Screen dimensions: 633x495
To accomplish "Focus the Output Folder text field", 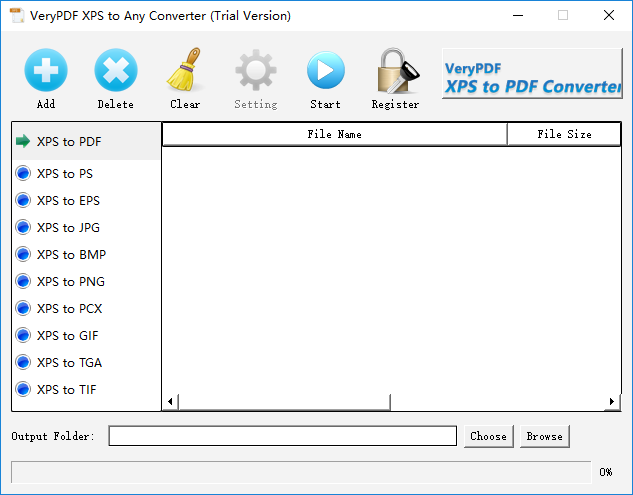I will (x=283, y=436).
